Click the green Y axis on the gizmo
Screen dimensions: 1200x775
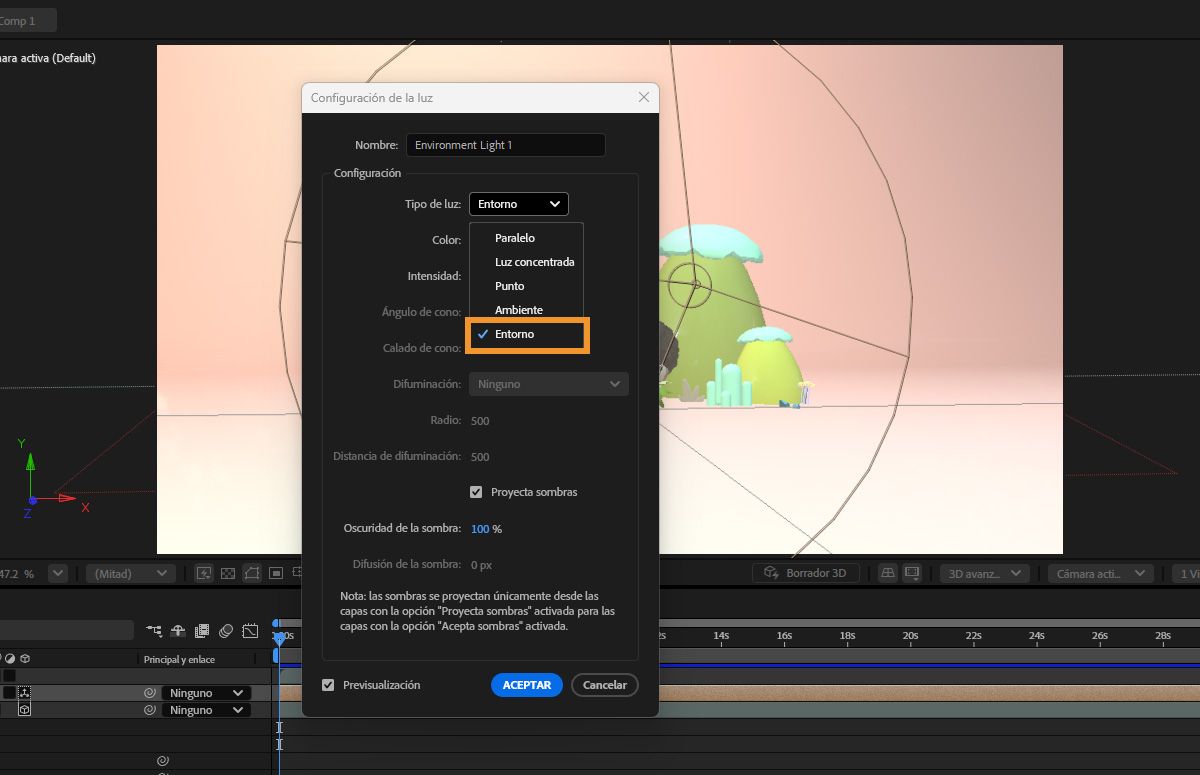click(31, 473)
